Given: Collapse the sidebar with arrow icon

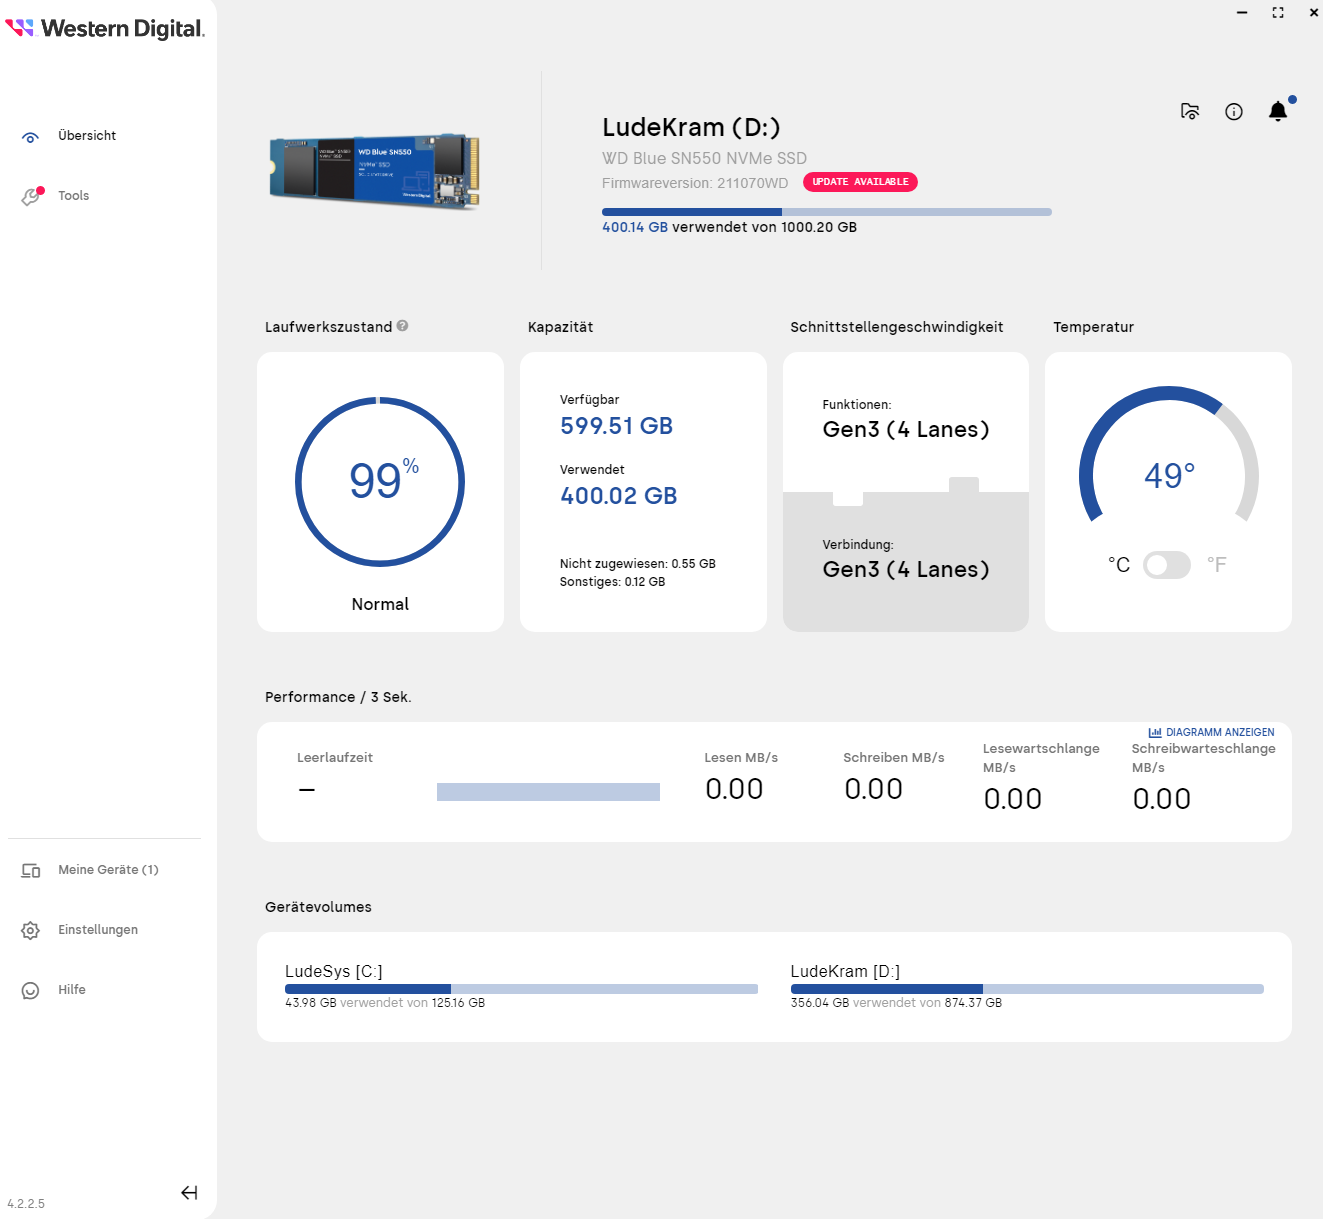Looking at the screenshot, I should pyautogui.click(x=189, y=1192).
